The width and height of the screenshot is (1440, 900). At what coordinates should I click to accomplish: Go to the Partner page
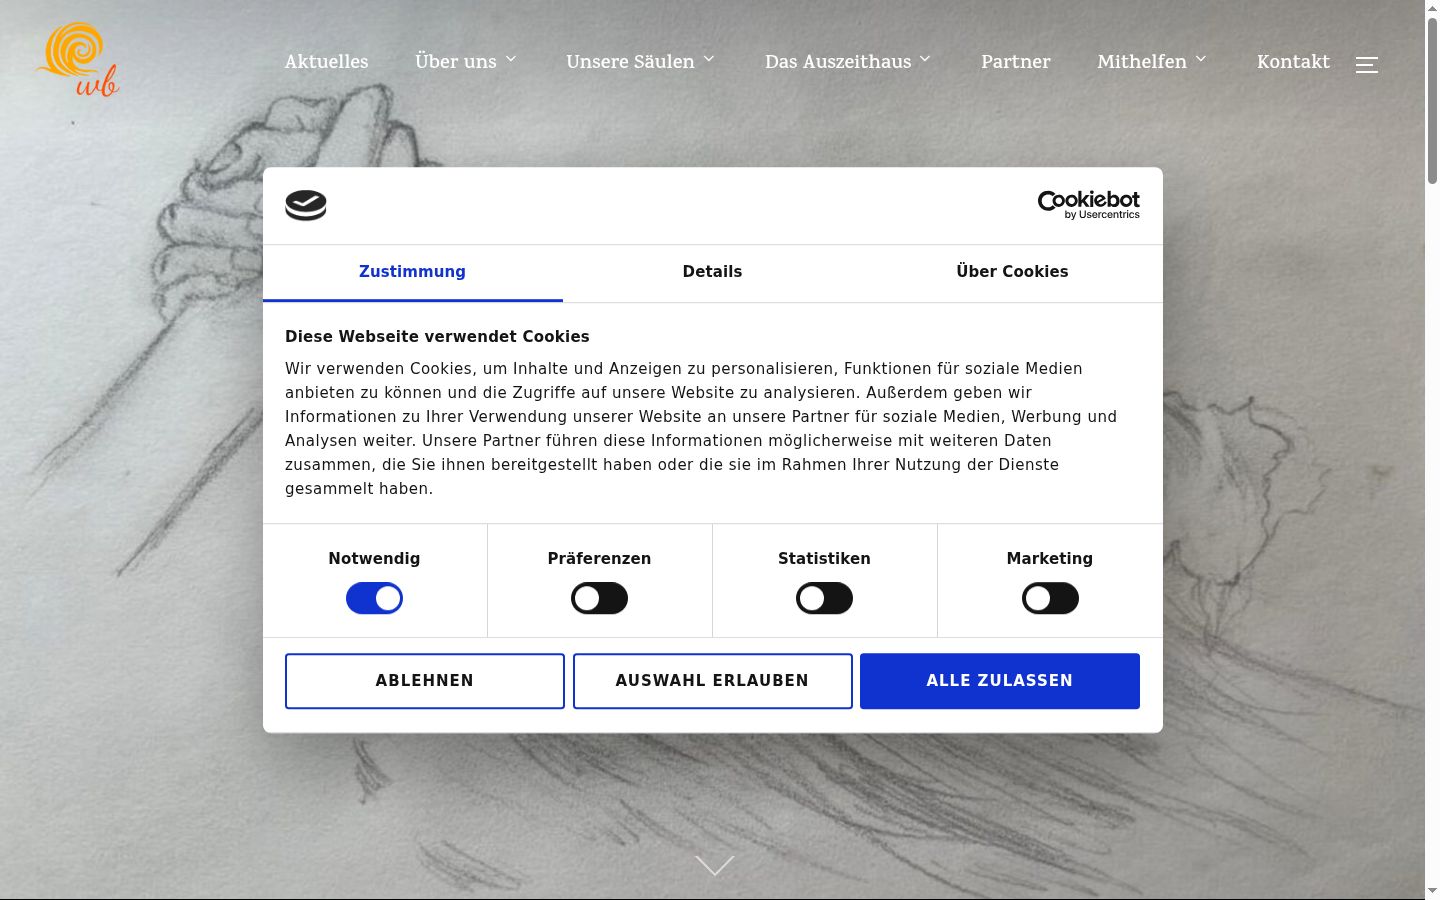tap(1015, 61)
